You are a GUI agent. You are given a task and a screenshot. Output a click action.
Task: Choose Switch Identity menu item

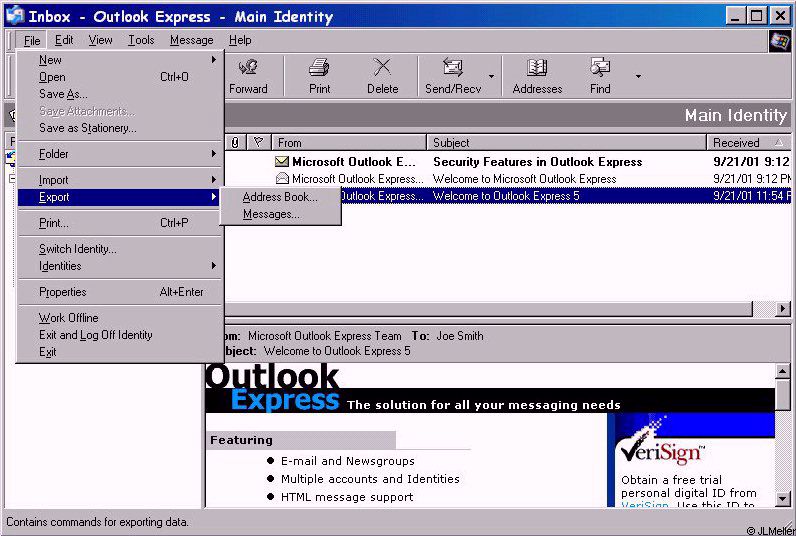119,249
